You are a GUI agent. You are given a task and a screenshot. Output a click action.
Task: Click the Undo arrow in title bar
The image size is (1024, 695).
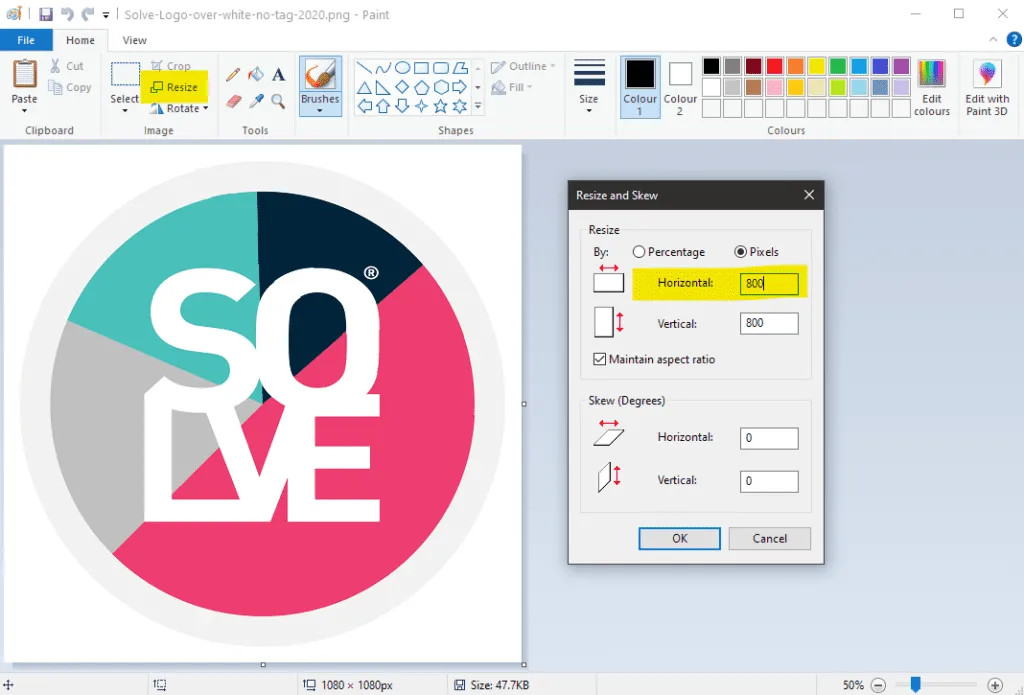tap(67, 14)
